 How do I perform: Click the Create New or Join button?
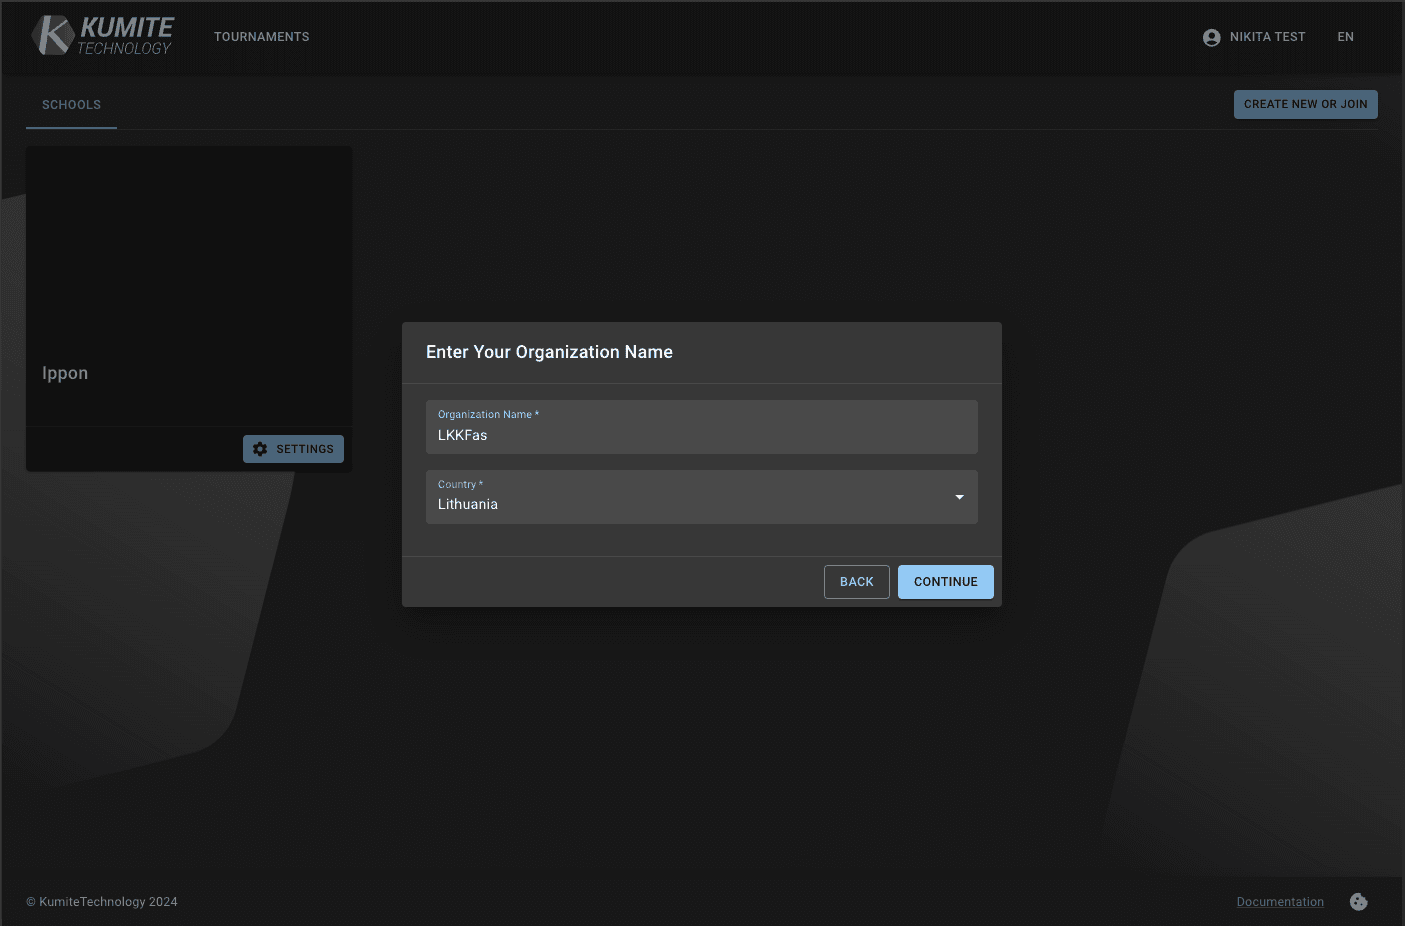(x=1305, y=104)
